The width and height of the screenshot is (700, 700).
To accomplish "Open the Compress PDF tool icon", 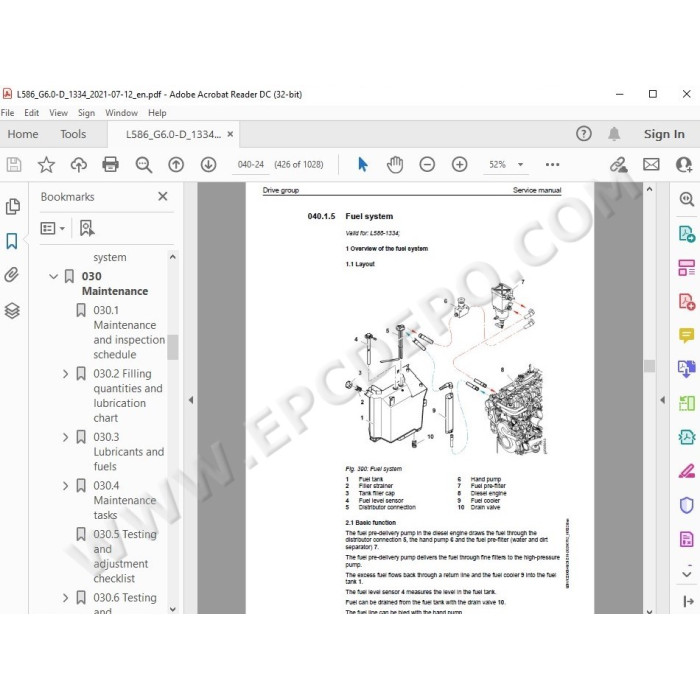I will click(x=687, y=437).
